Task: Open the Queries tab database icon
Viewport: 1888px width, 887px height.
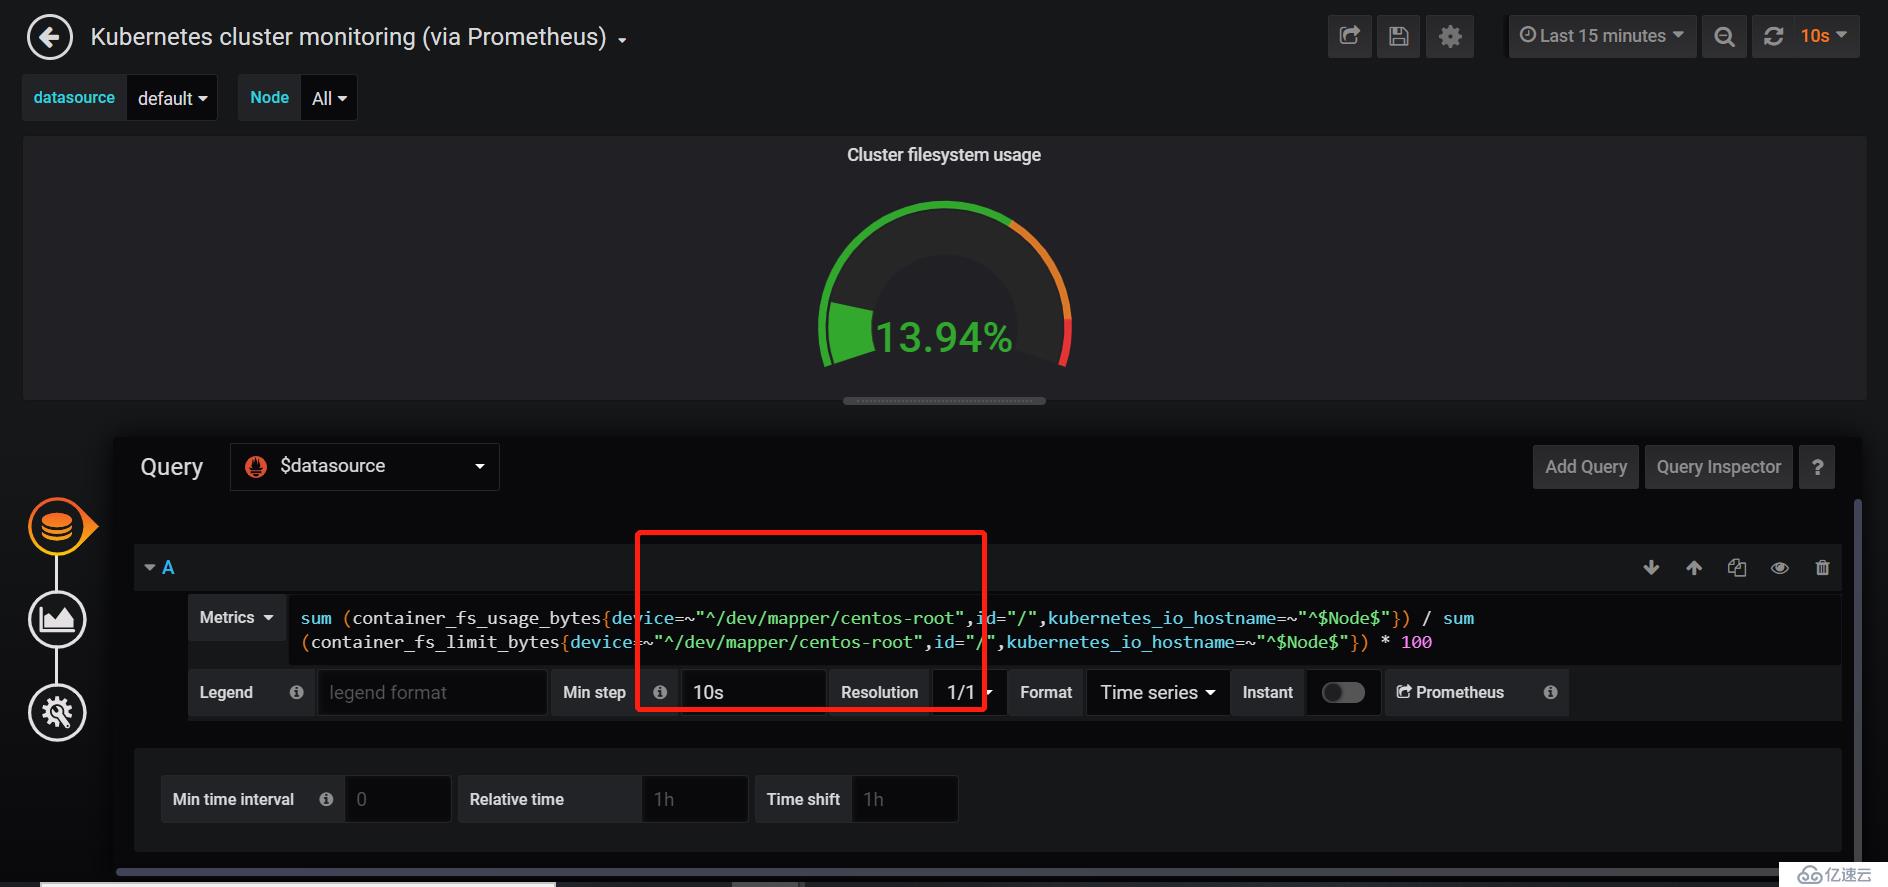Action: point(57,526)
